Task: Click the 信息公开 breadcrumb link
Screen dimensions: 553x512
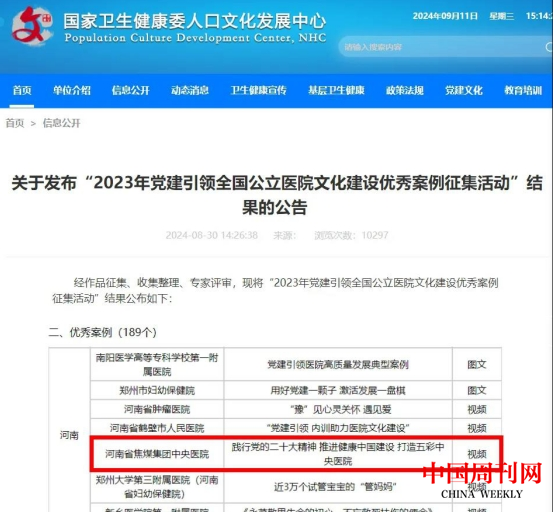Action: pos(62,123)
